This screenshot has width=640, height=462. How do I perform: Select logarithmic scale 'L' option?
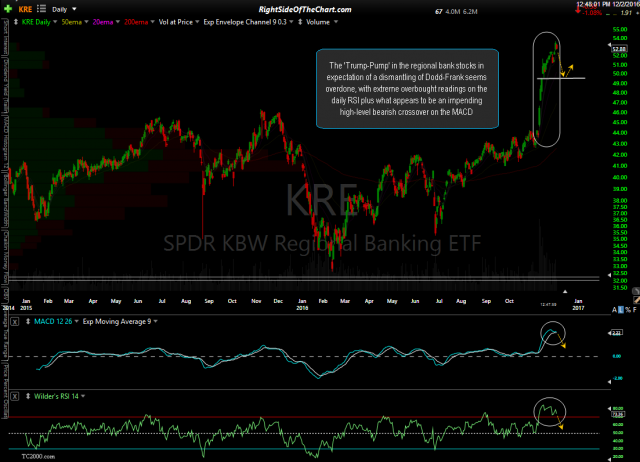click(621, 310)
